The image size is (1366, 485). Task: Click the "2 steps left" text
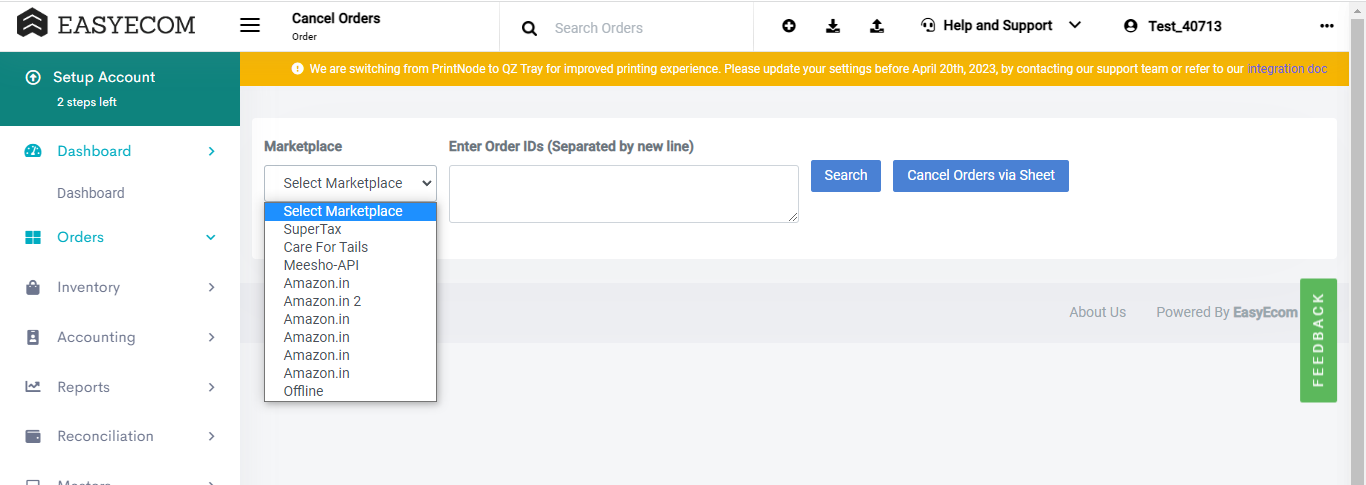[87, 102]
